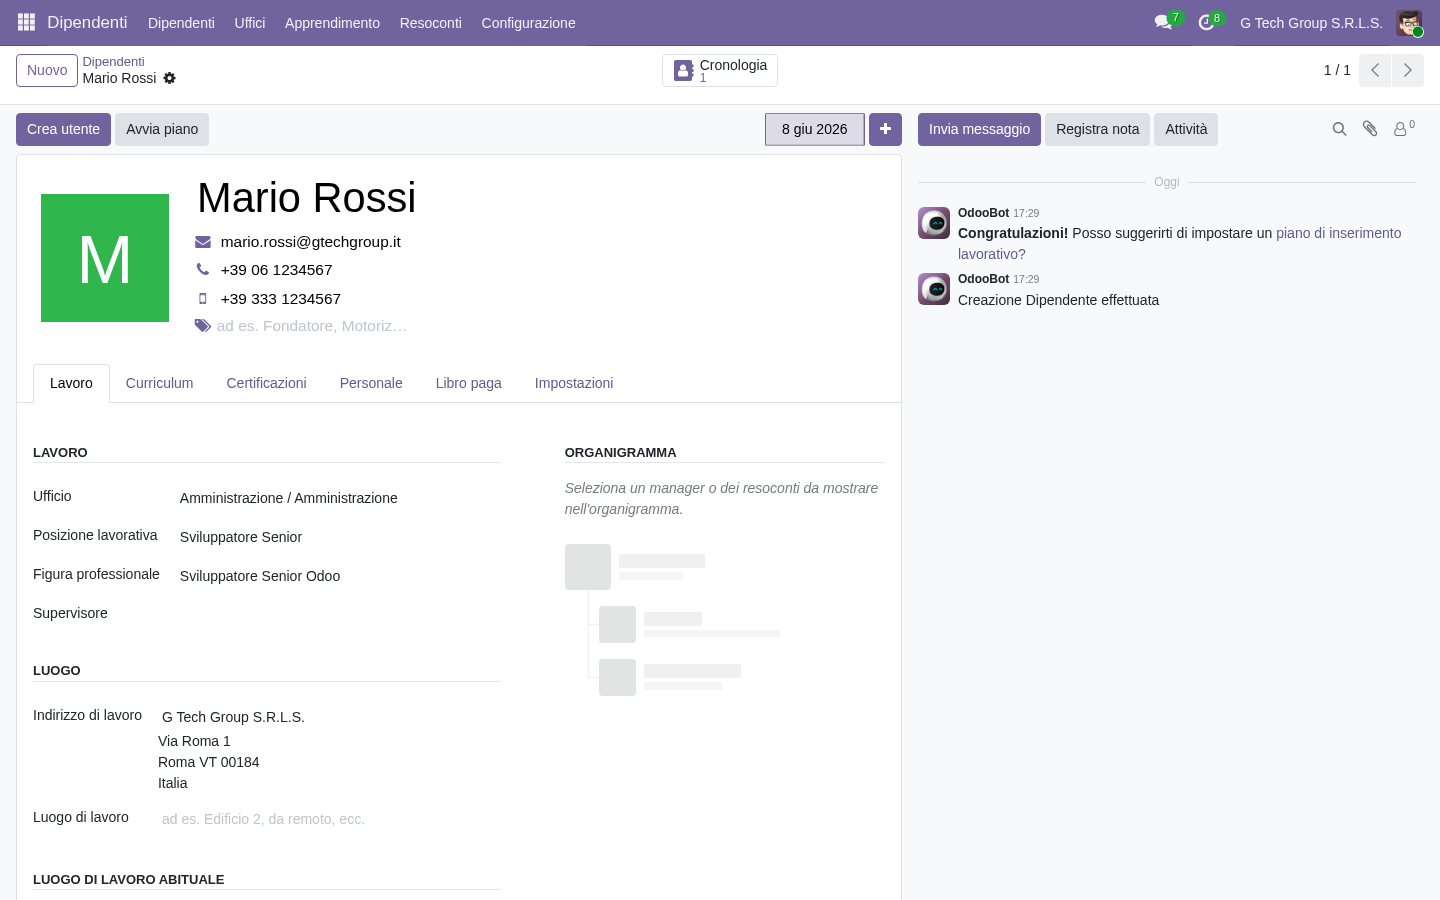Click the Crea utente button
Viewport: 1440px width, 900px height.
coord(63,129)
